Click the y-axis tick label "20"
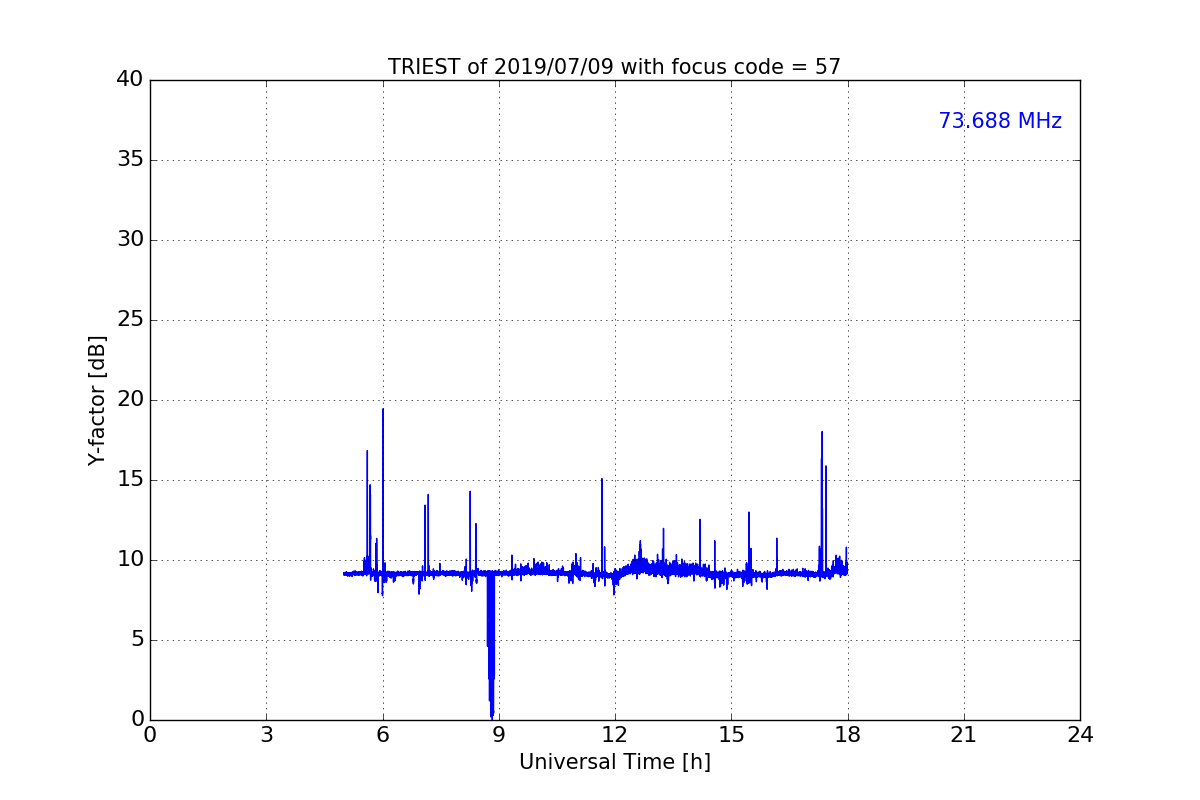This screenshot has height=800, width=1200. 129,400
